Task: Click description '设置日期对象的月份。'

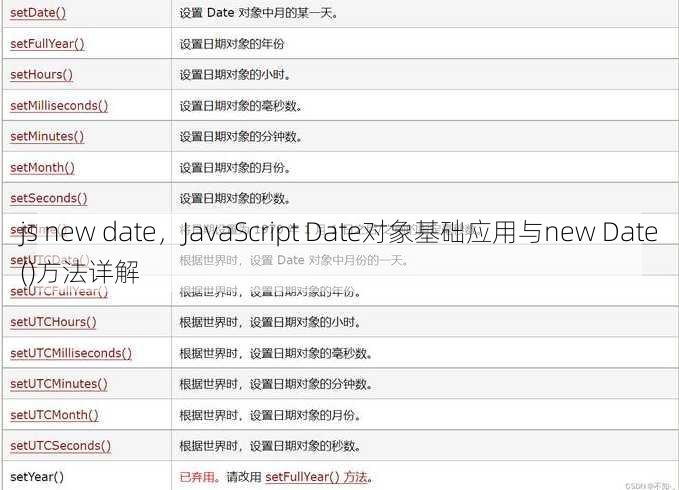Action: (x=235, y=168)
